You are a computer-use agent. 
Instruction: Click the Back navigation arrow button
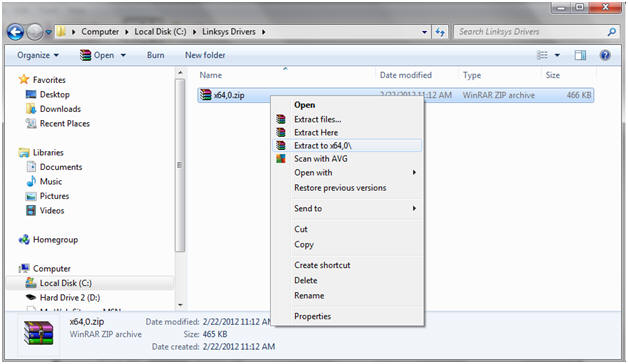pos(15,32)
